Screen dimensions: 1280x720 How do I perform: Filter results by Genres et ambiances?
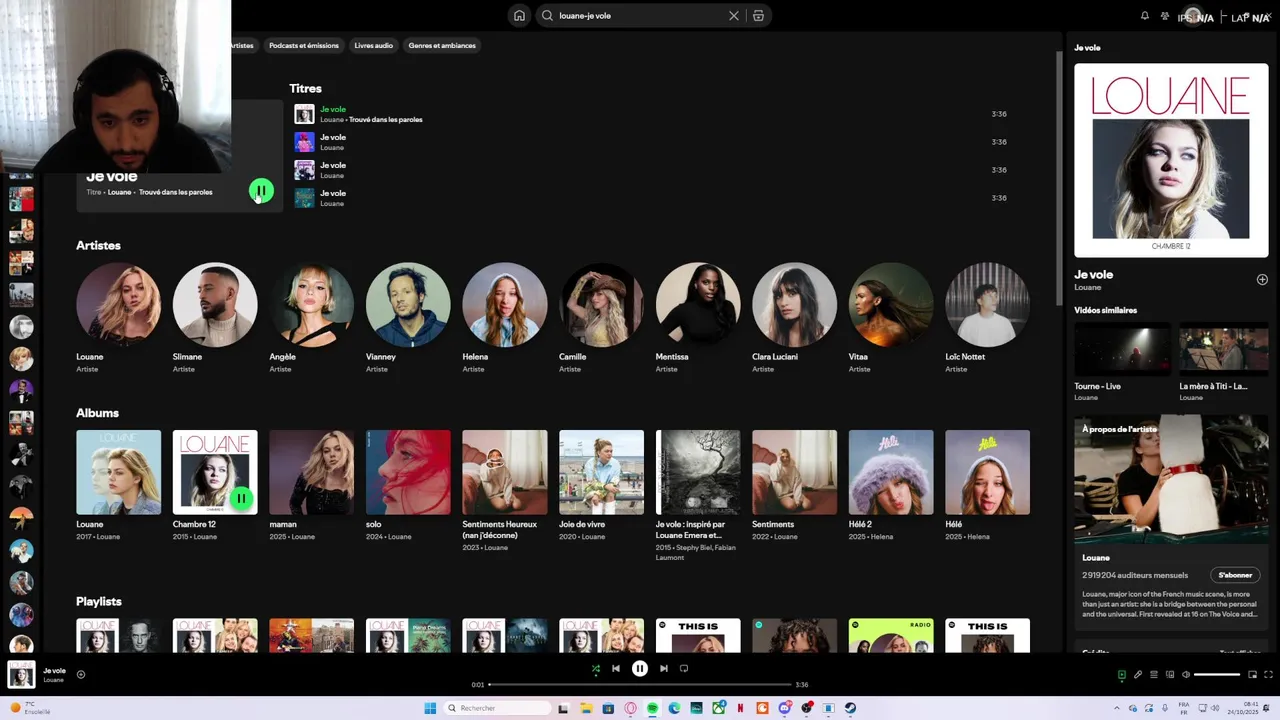(x=442, y=45)
